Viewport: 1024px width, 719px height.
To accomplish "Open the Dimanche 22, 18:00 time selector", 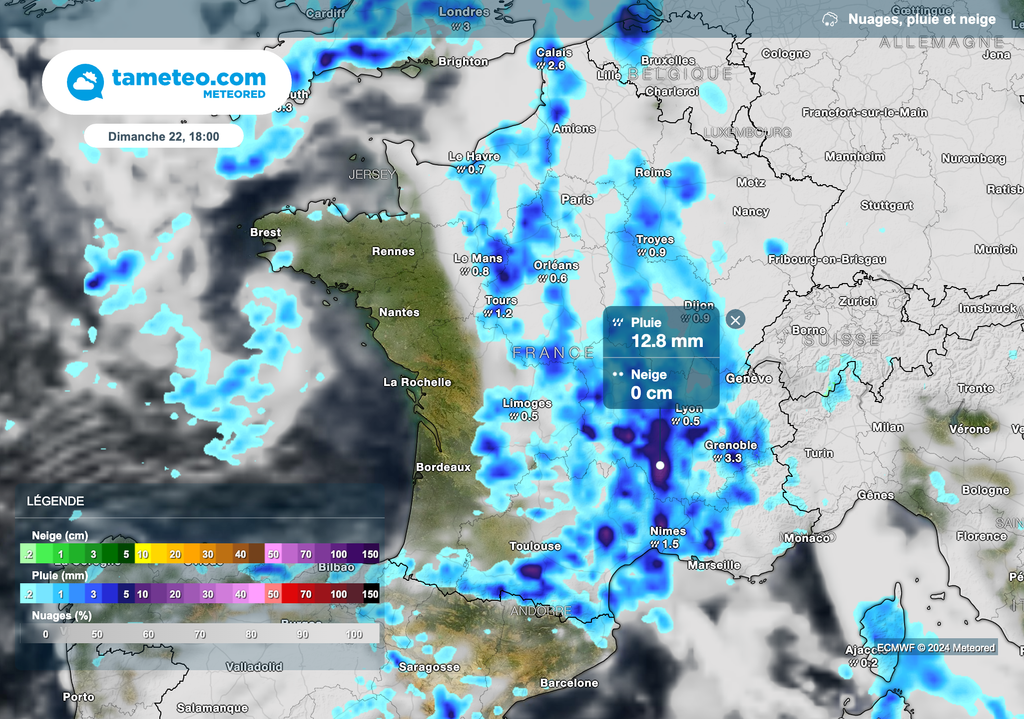I will [x=163, y=135].
